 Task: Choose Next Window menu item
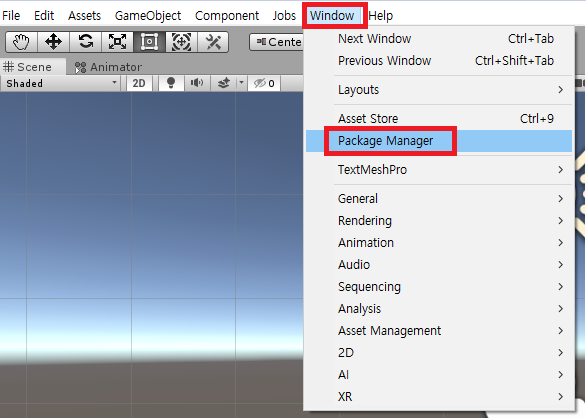point(439,39)
